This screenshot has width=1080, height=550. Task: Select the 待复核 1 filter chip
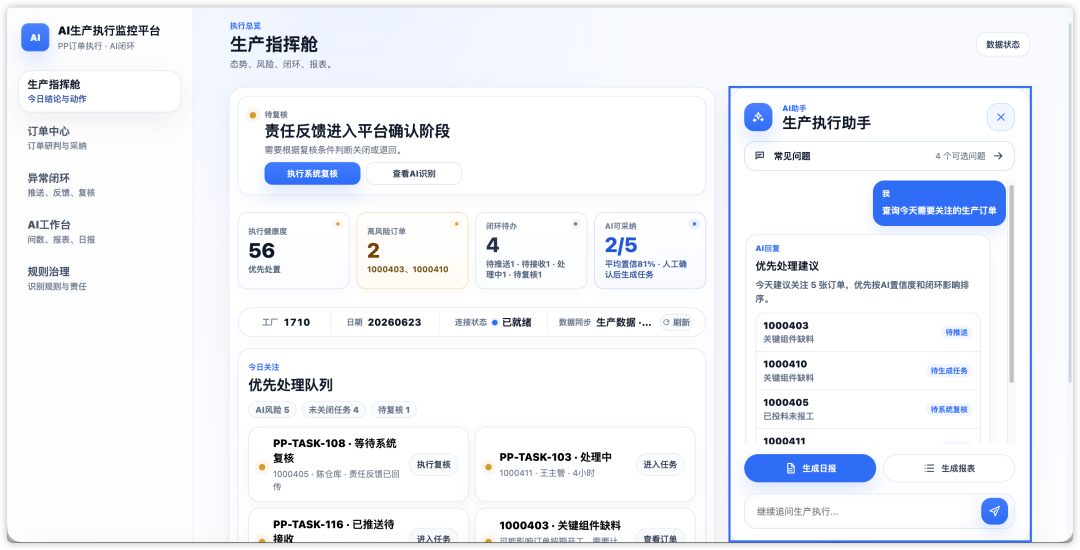click(x=394, y=410)
